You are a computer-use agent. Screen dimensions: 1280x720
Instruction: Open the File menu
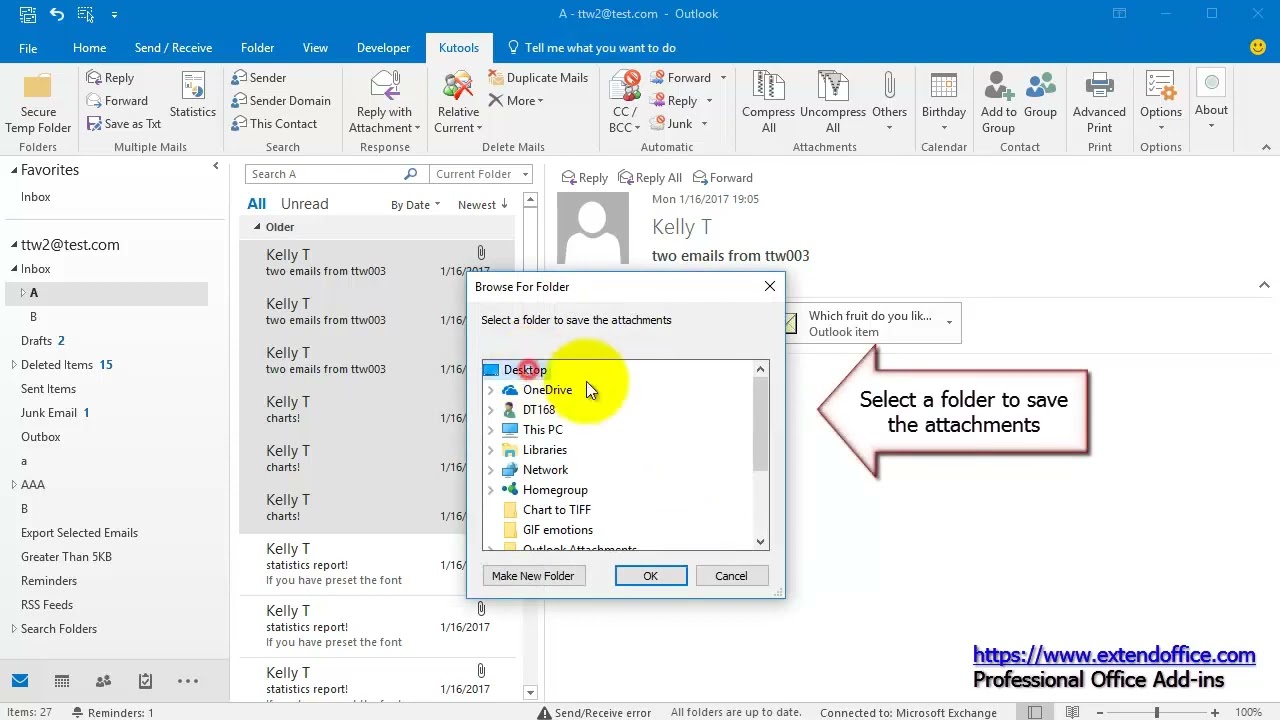click(28, 48)
